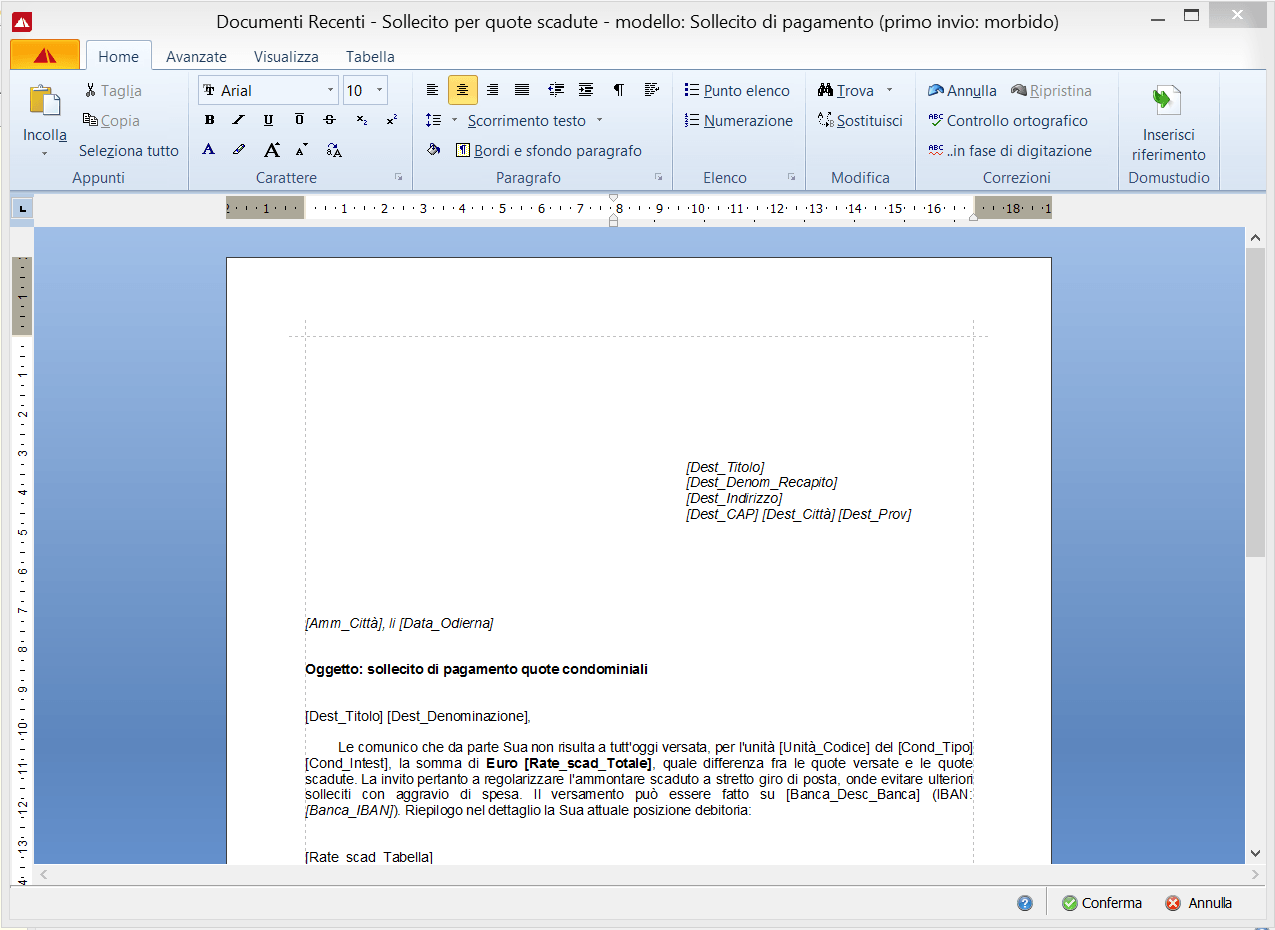1275x930 pixels.
Task: Click the blue help question mark icon
Action: click(1024, 903)
